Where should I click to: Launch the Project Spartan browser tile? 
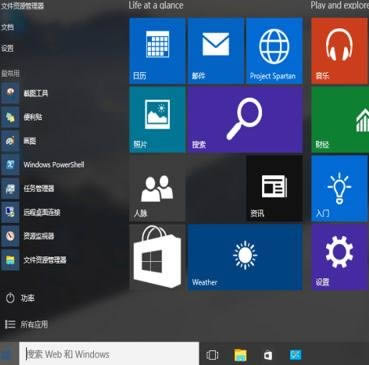[274, 51]
